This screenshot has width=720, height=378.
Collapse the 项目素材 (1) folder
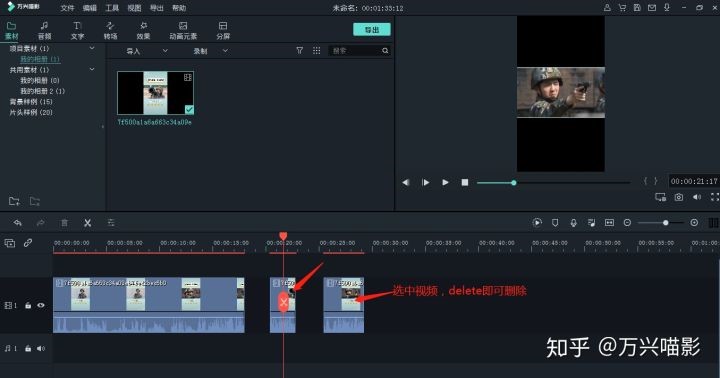[92, 48]
